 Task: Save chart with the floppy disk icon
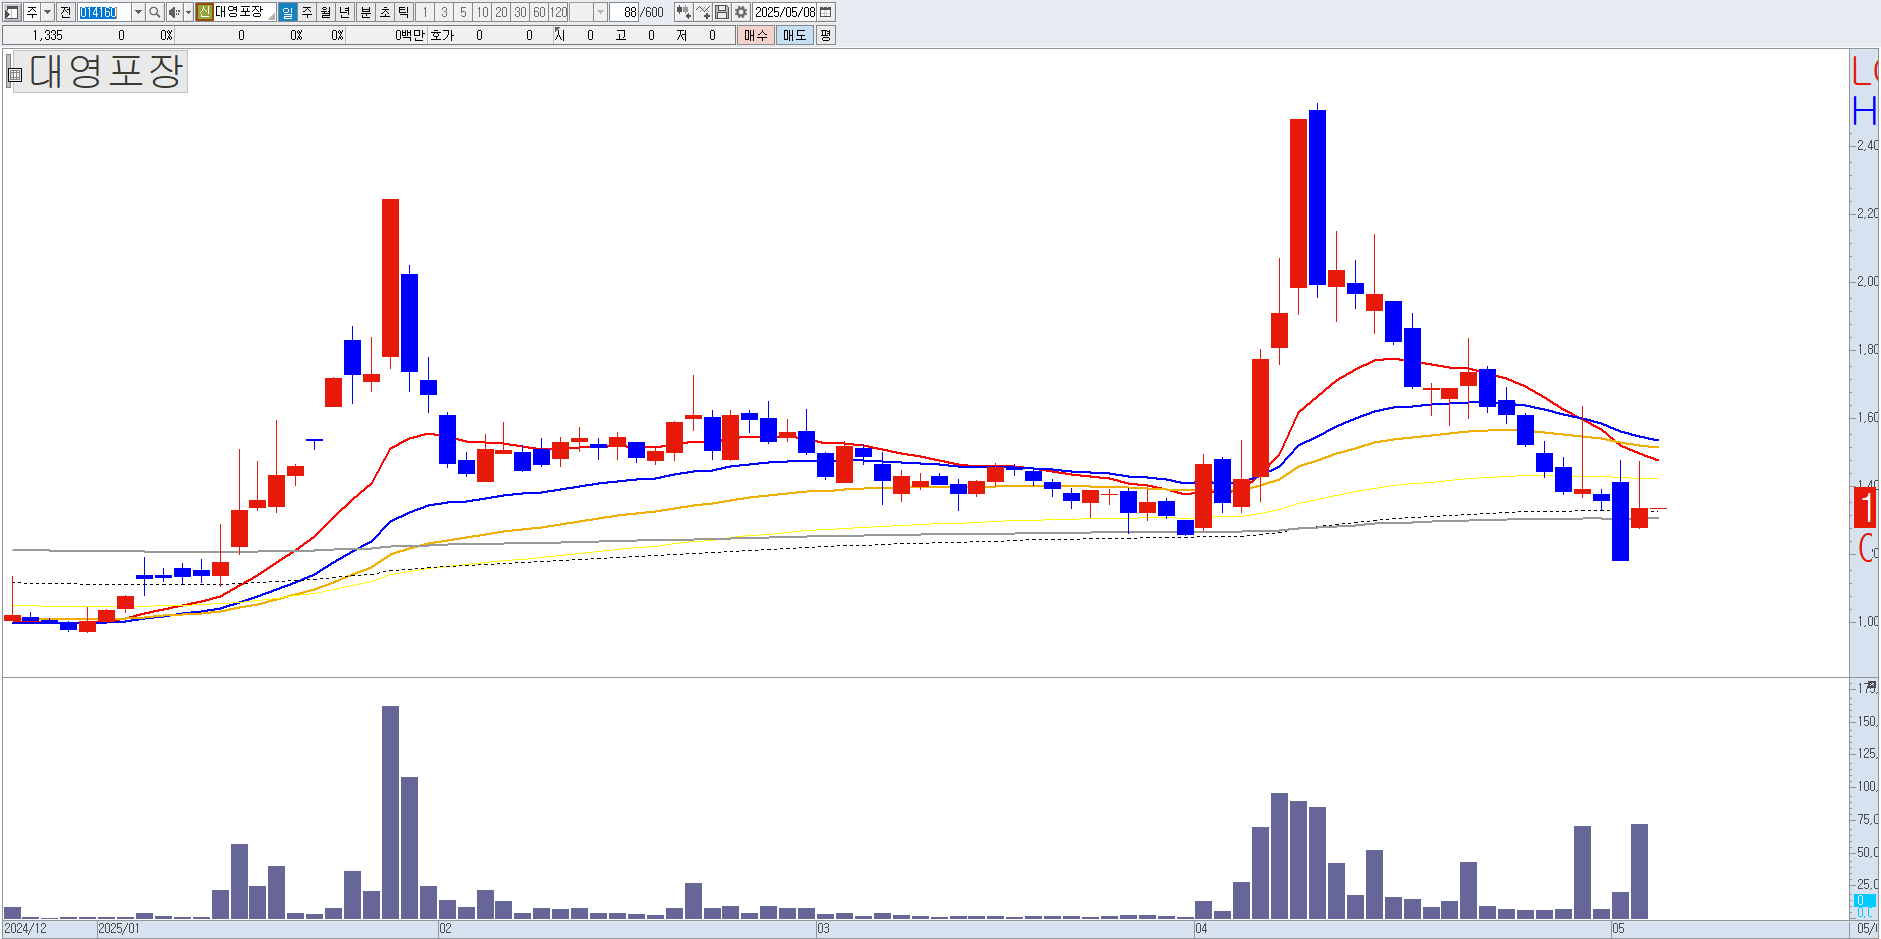point(722,12)
